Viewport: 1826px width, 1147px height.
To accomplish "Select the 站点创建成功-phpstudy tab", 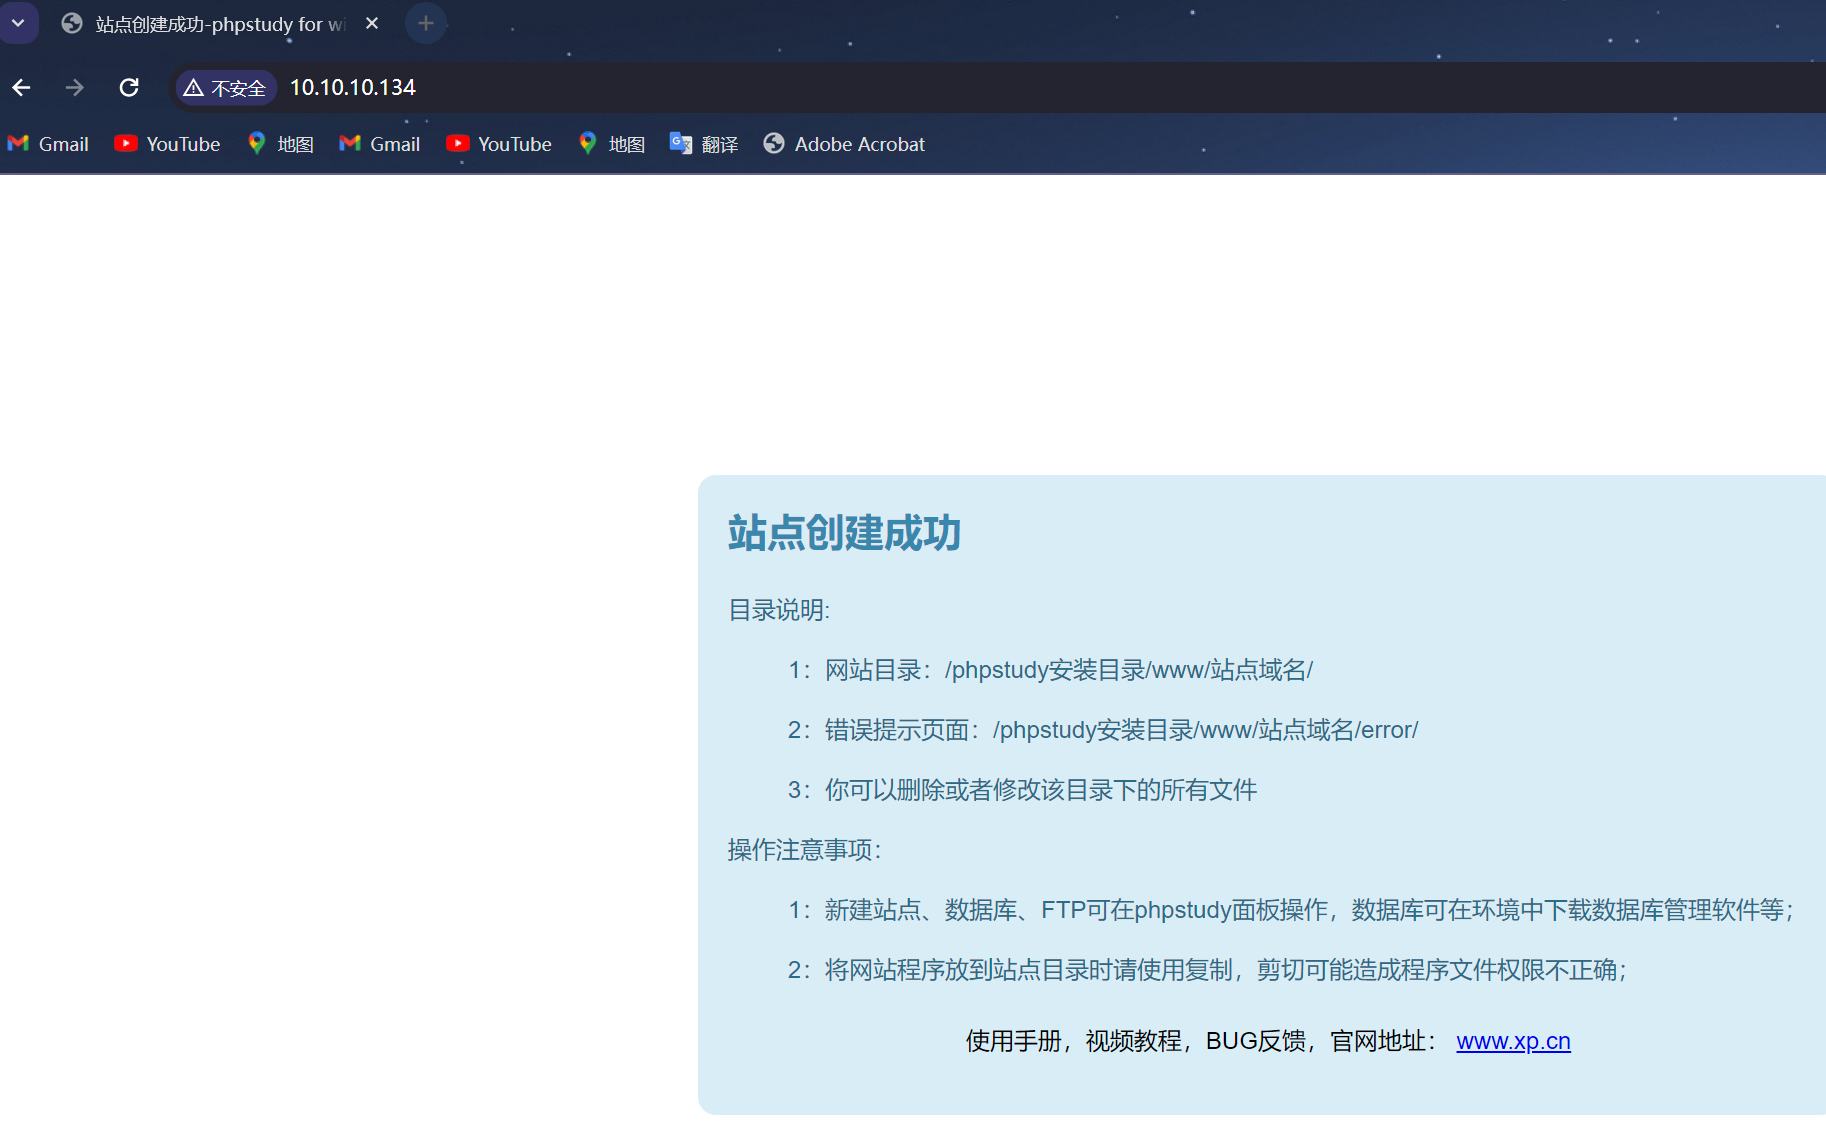I will (210, 24).
